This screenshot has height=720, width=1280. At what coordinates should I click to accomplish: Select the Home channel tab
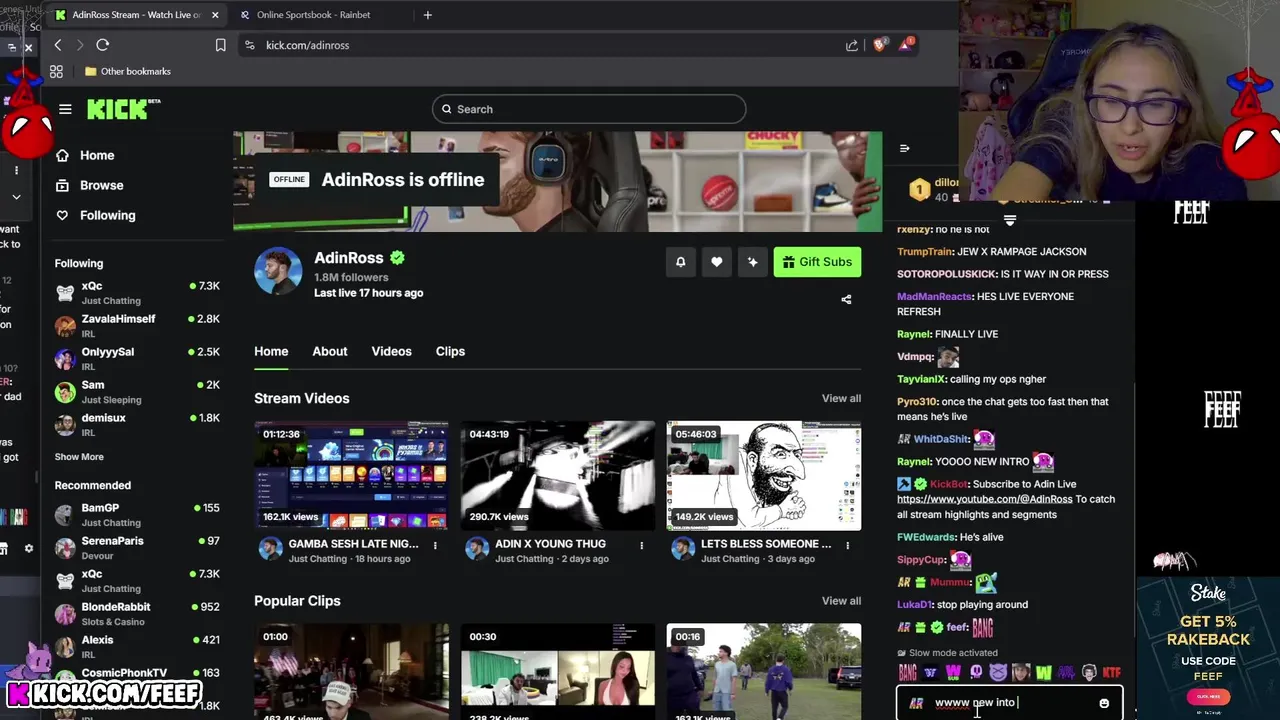coord(271,351)
